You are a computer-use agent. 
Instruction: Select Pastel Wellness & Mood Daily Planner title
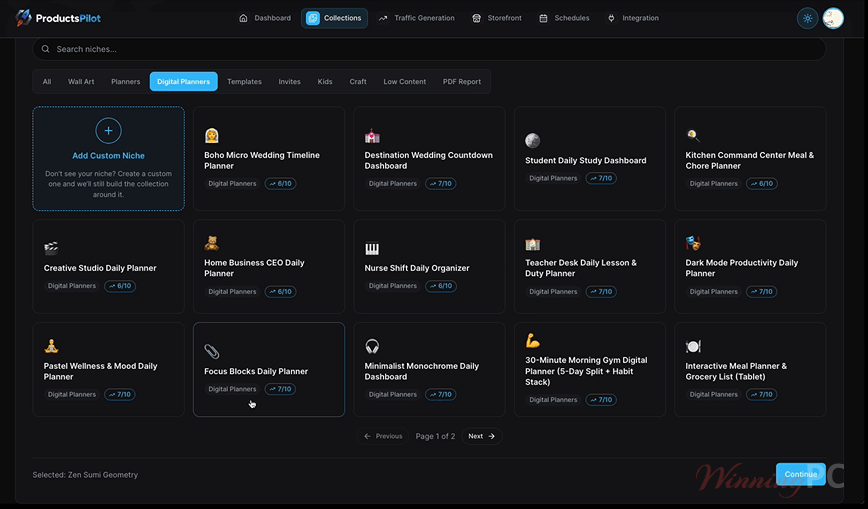[x=100, y=371]
